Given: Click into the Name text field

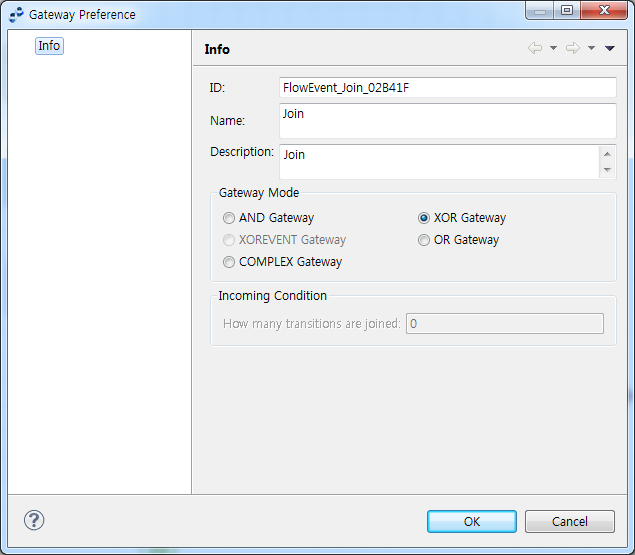Looking at the screenshot, I should pyautogui.click(x=448, y=121).
